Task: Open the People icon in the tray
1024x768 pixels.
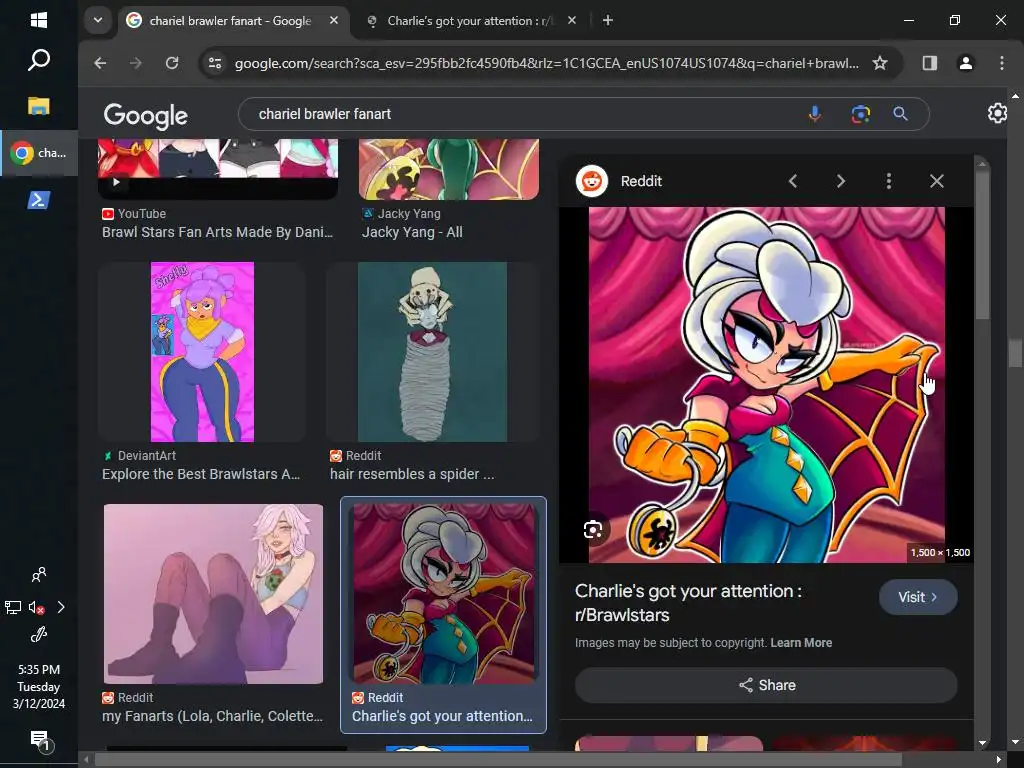Action: pyautogui.click(x=39, y=575)
